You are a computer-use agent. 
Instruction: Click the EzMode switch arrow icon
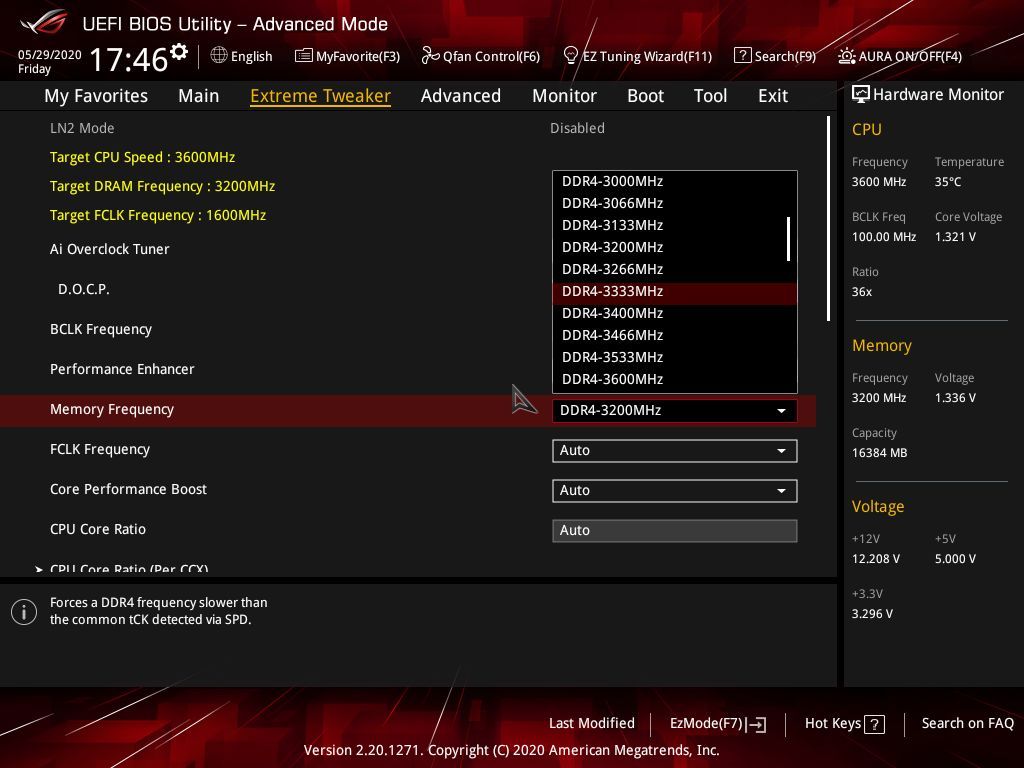pyautogui.click(x=756, y=724)
